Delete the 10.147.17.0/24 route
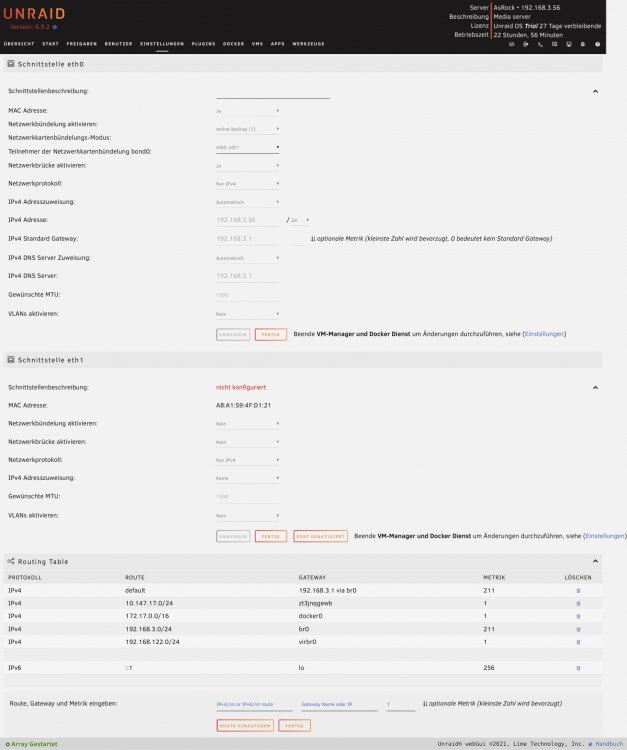This screenshot has width=627, height=750. pos(578,604)
